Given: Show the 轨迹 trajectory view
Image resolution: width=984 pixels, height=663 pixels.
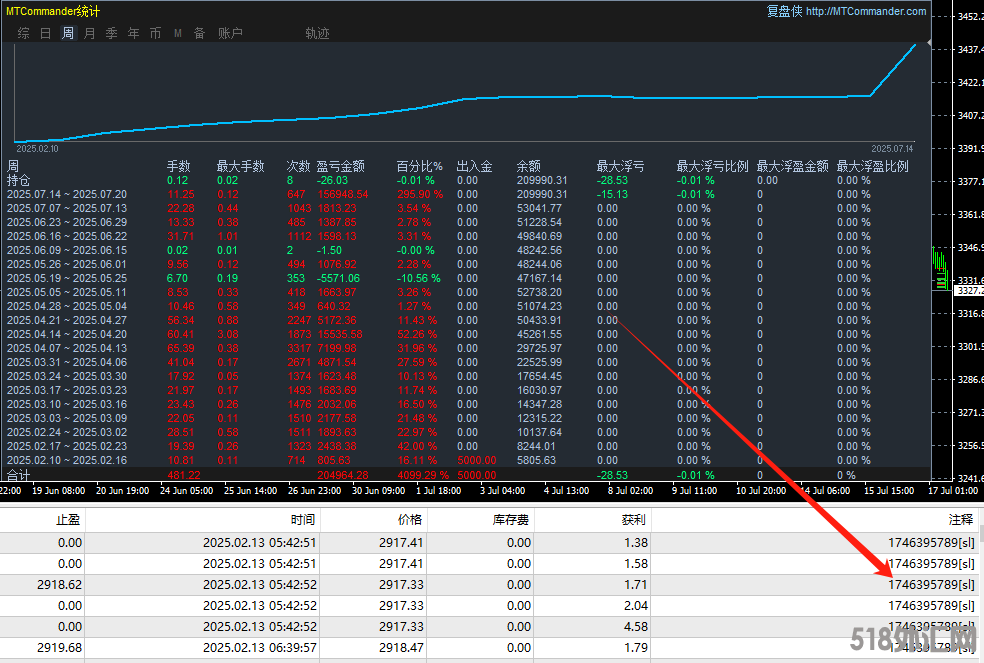Looking at the screenshot, I should pos(317,33).
